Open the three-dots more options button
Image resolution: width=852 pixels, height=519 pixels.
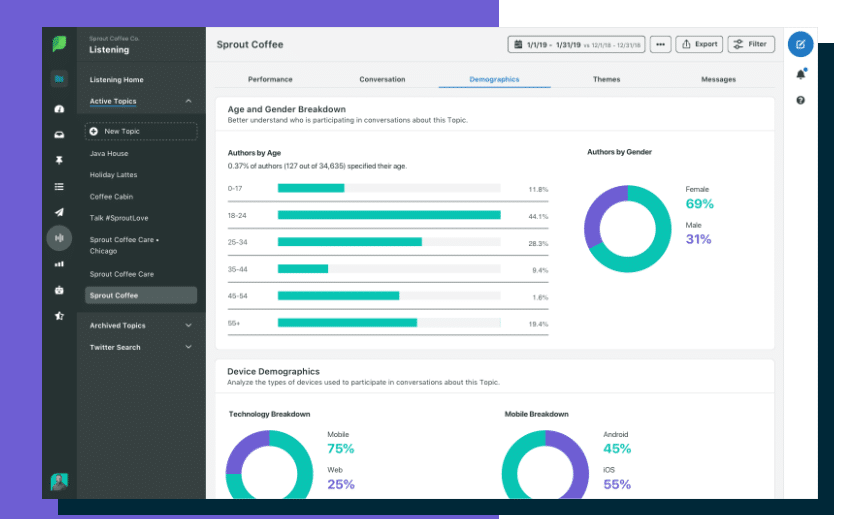click(x=660, y=45)
